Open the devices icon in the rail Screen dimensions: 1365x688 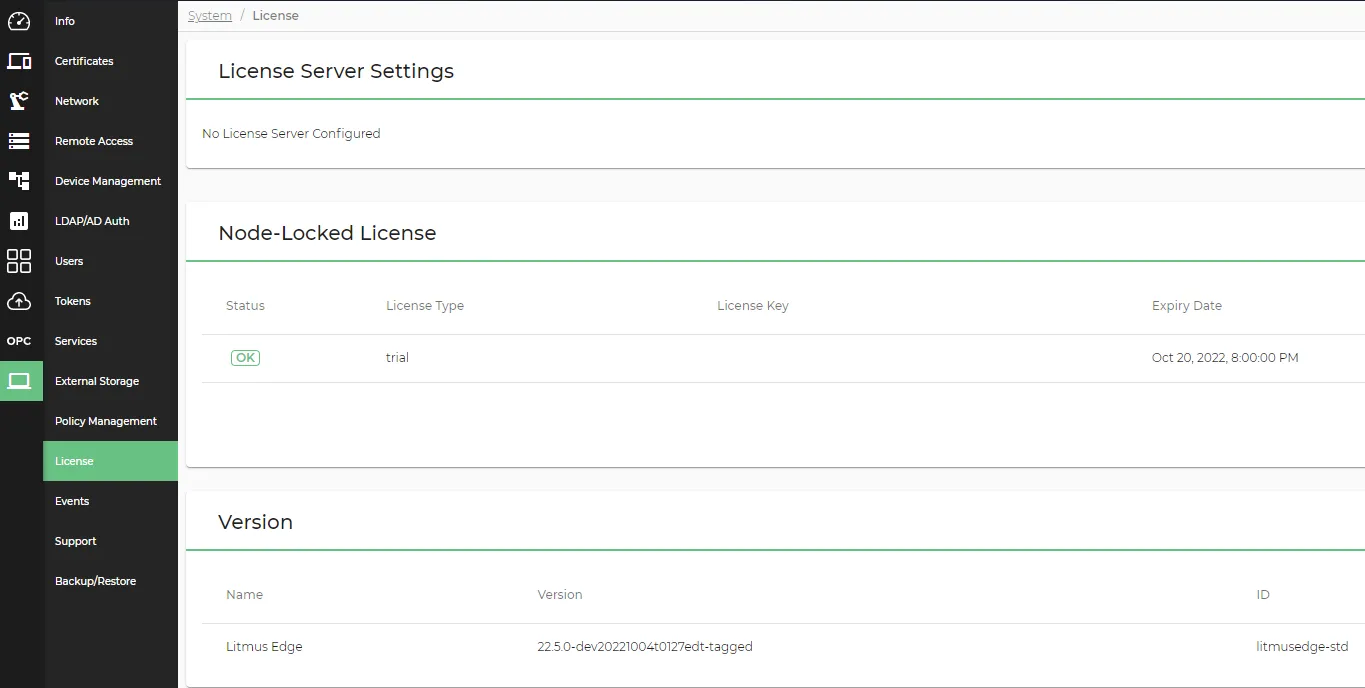tap(19, 61)
